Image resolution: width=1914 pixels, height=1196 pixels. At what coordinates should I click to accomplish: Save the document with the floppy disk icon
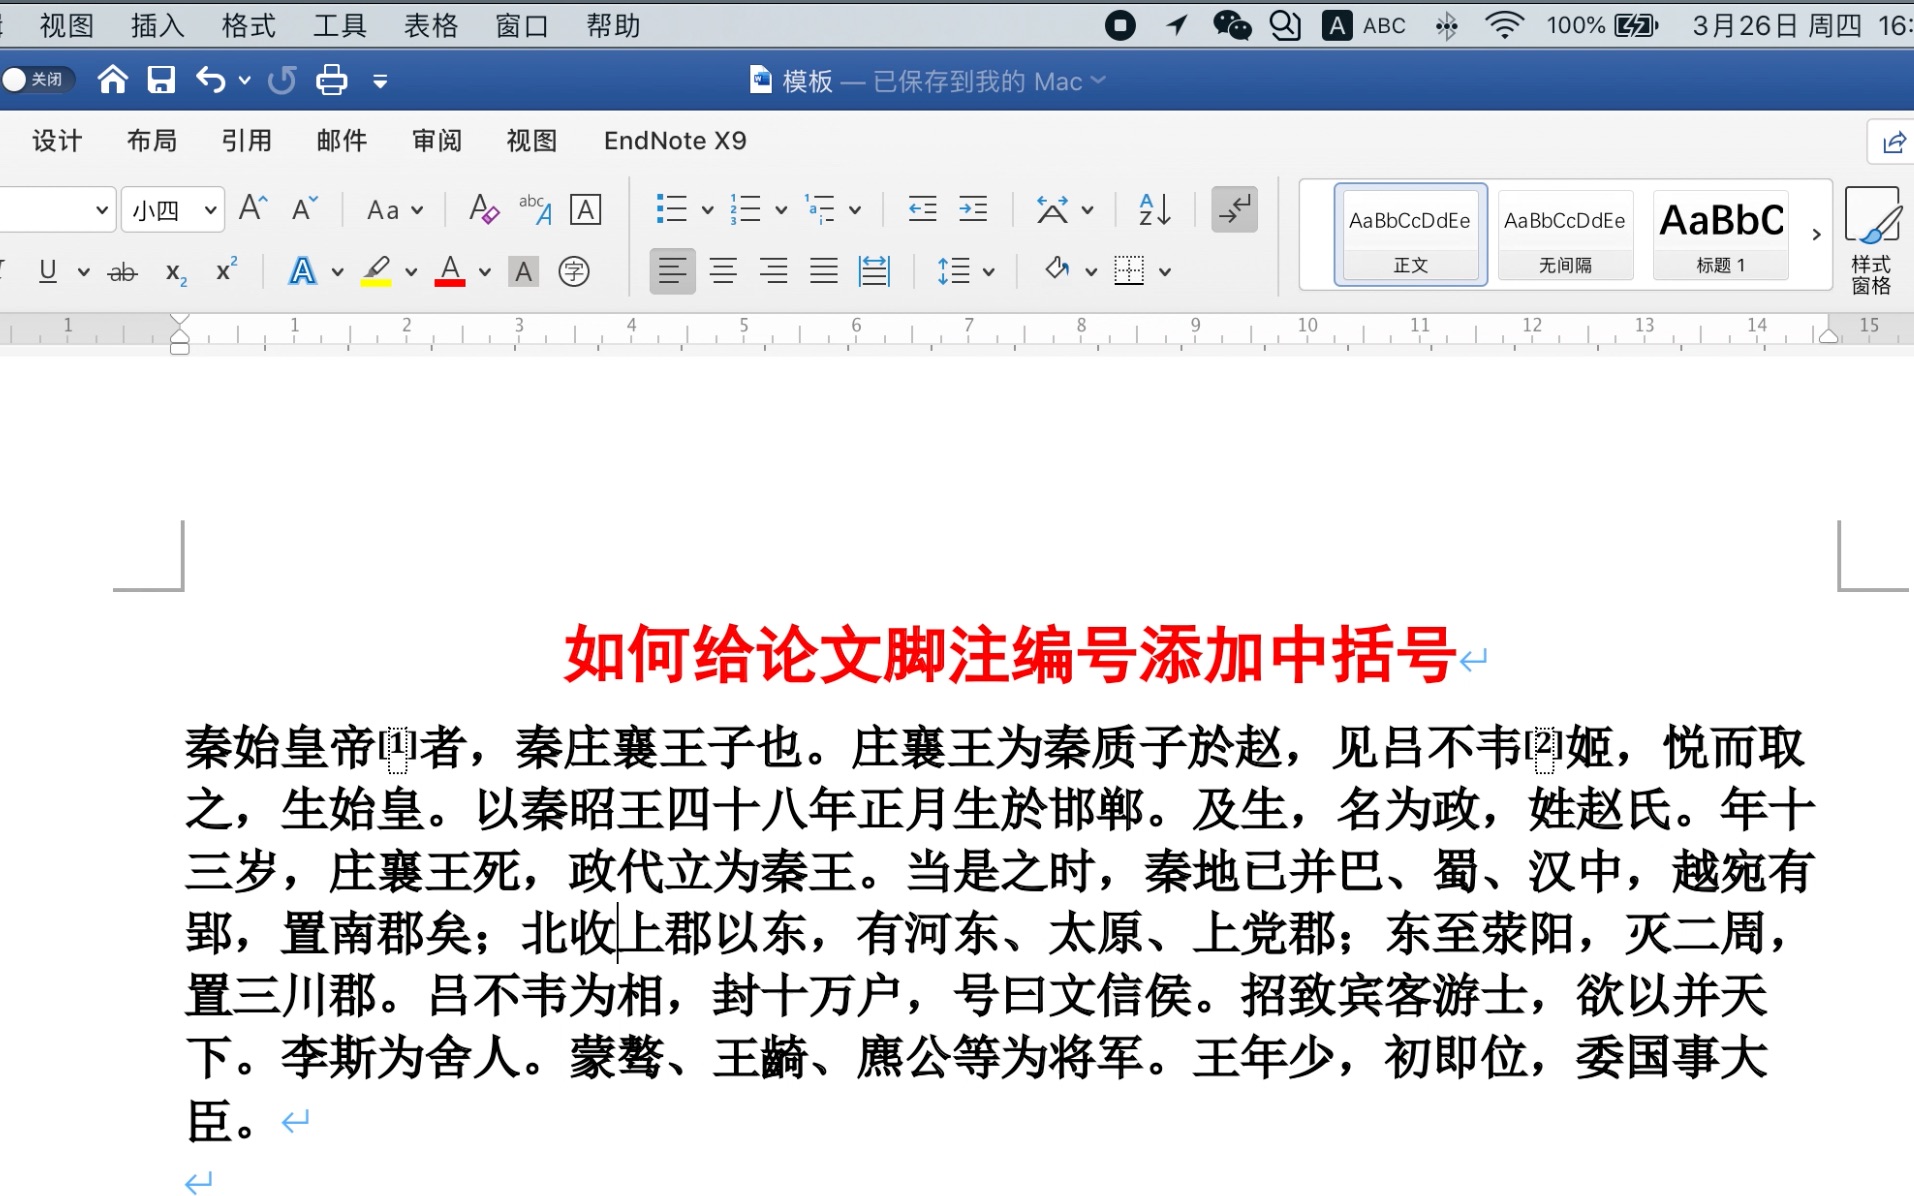click(x=161, y=80)
